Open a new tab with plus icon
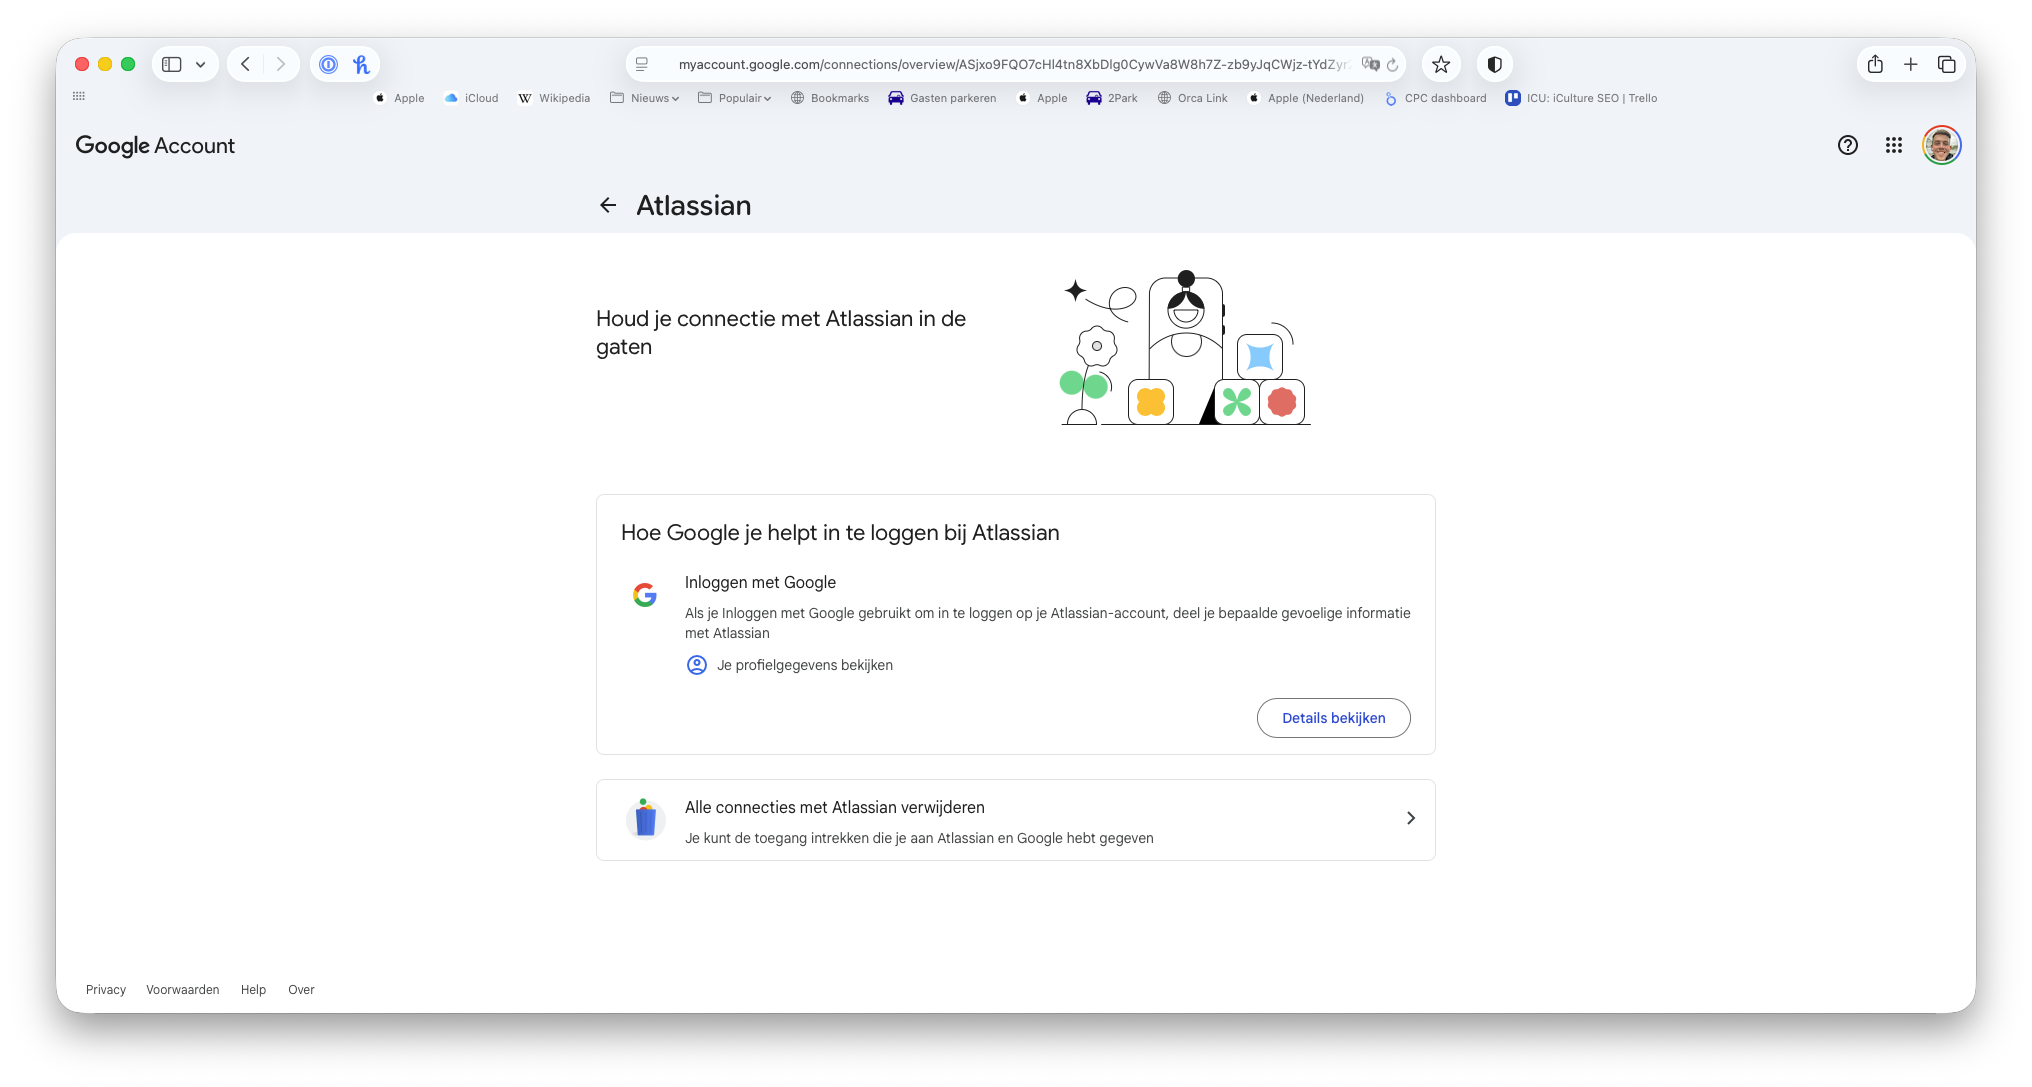Viewport: 2032px width, 1087px height. click(x=1910, y=64)
